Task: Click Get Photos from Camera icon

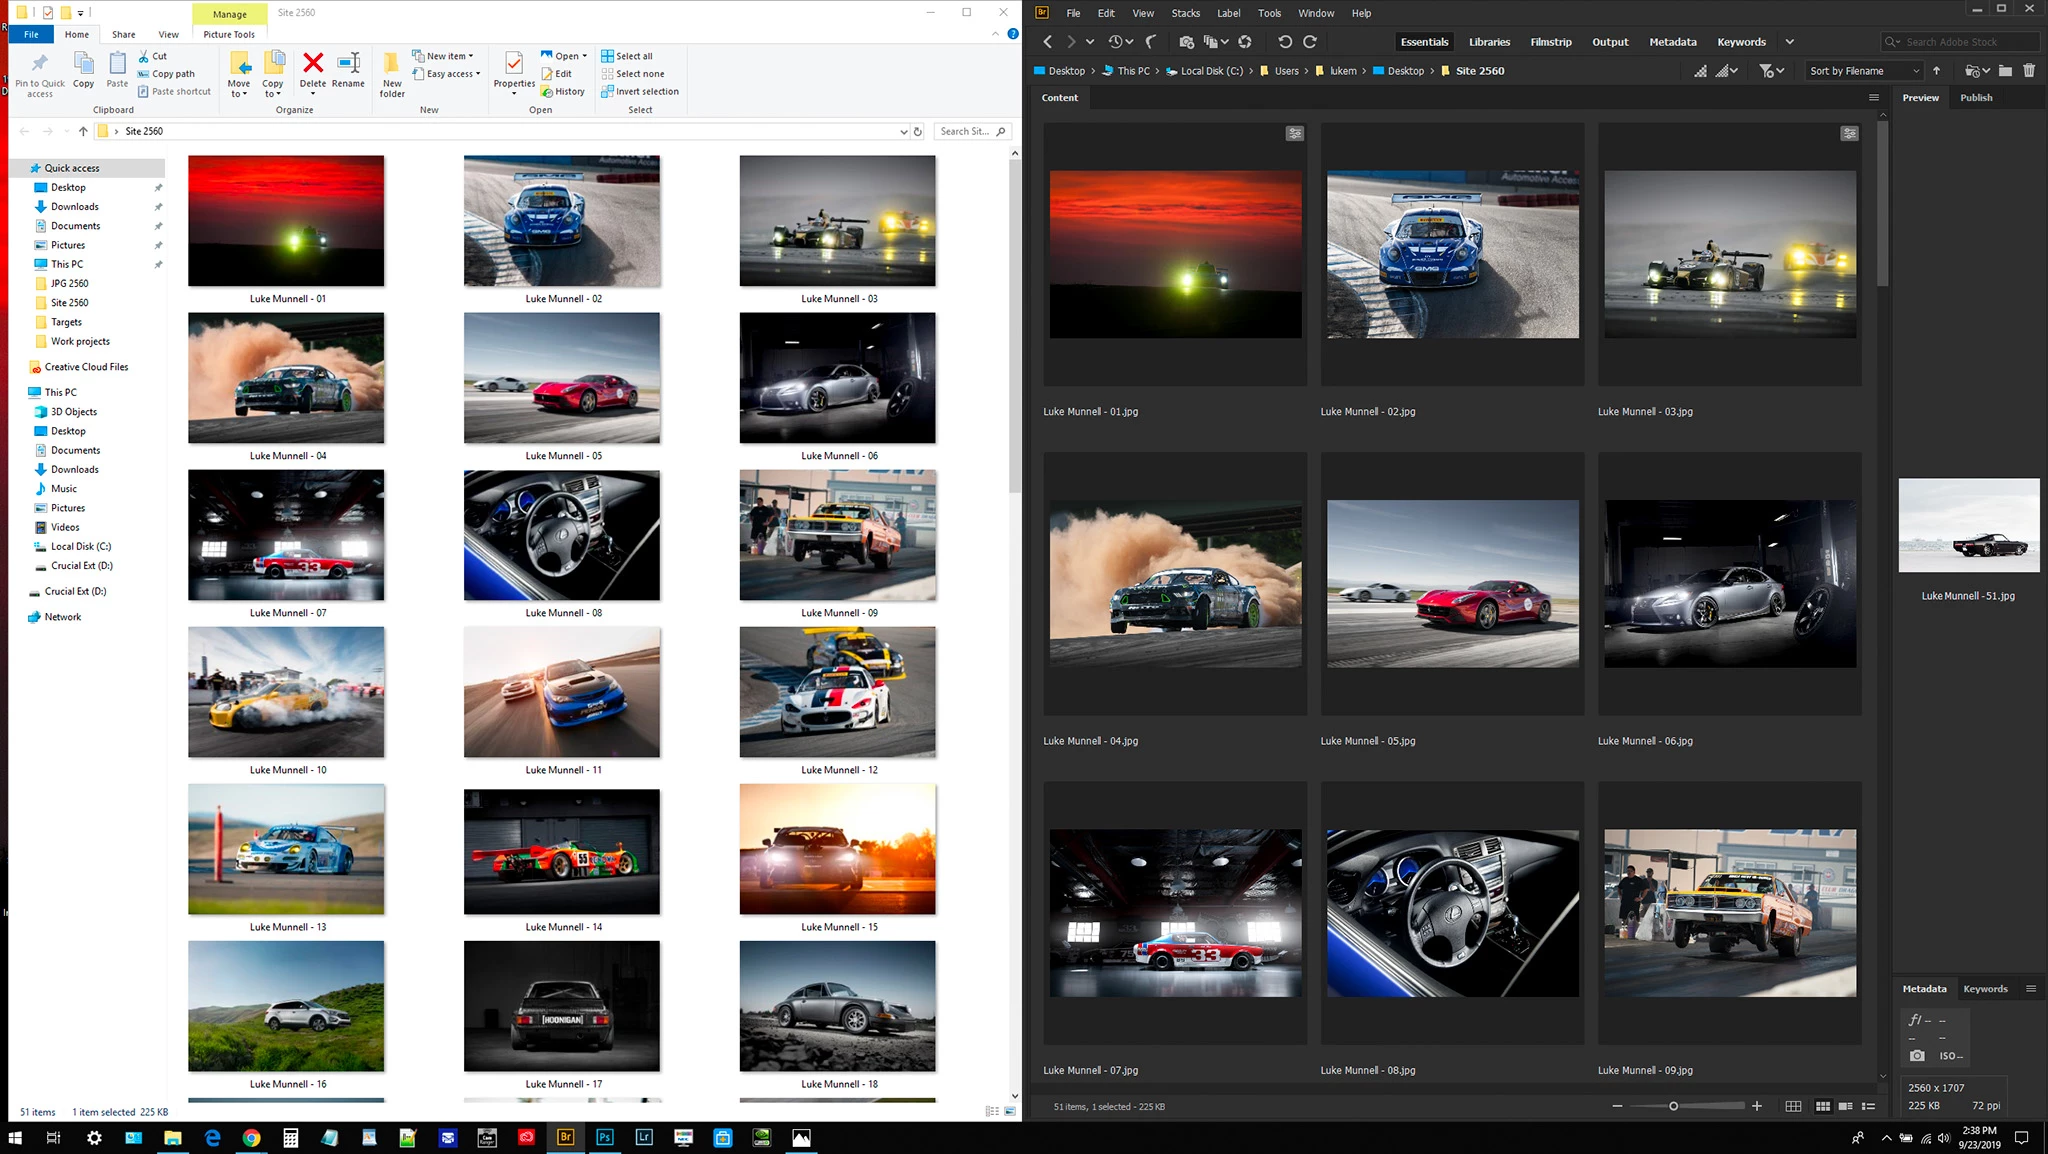Action: pos(1186,42)
